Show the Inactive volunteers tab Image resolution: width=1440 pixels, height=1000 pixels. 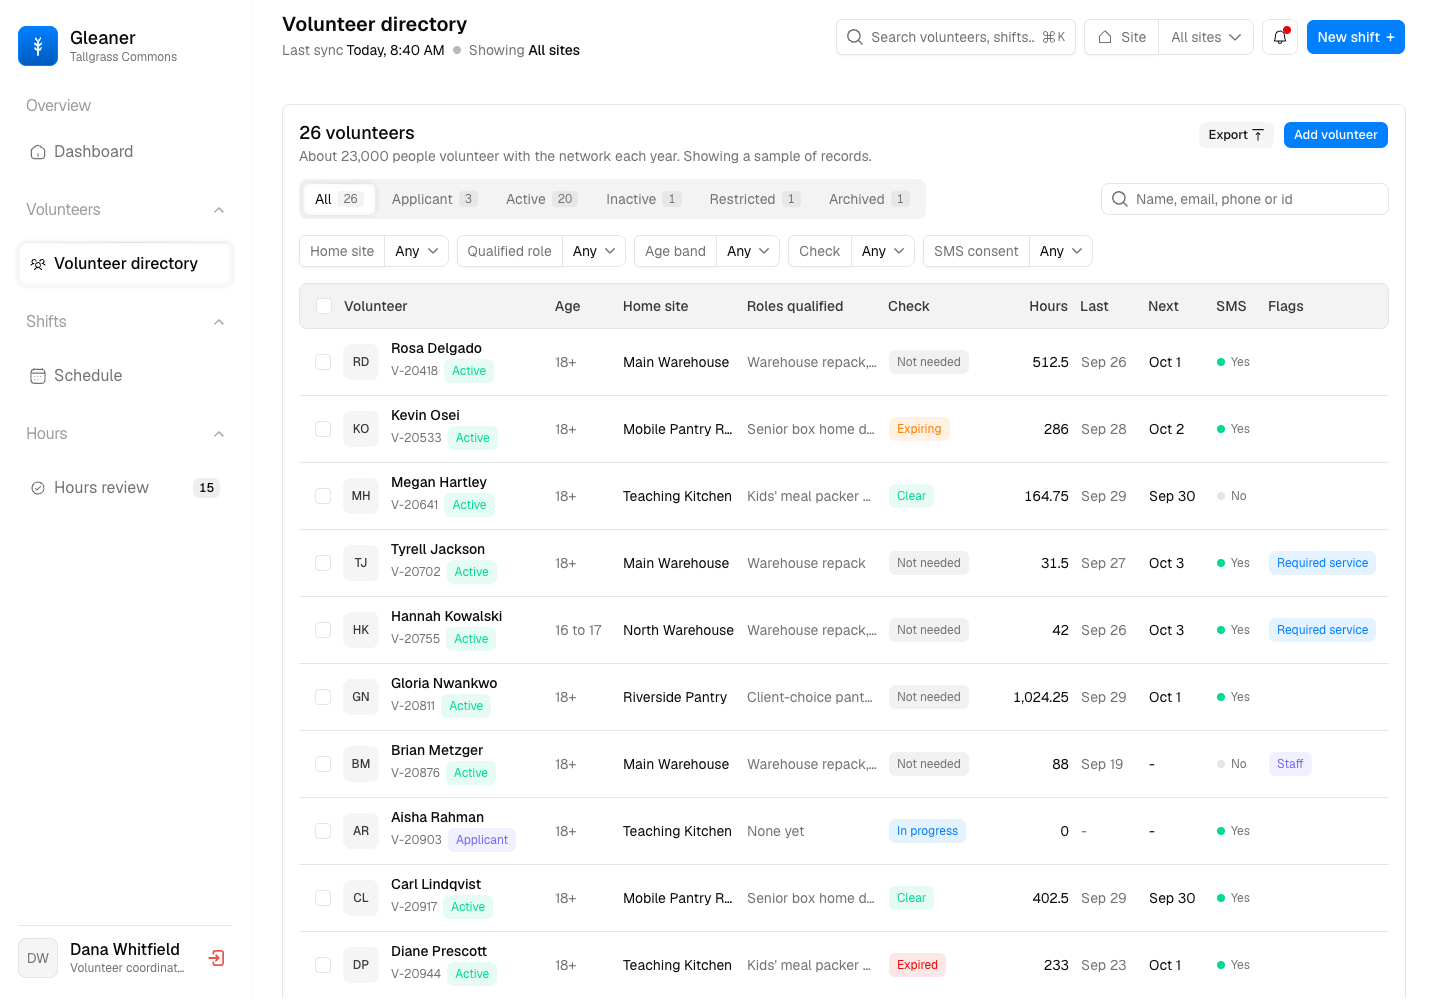(644, 199)
